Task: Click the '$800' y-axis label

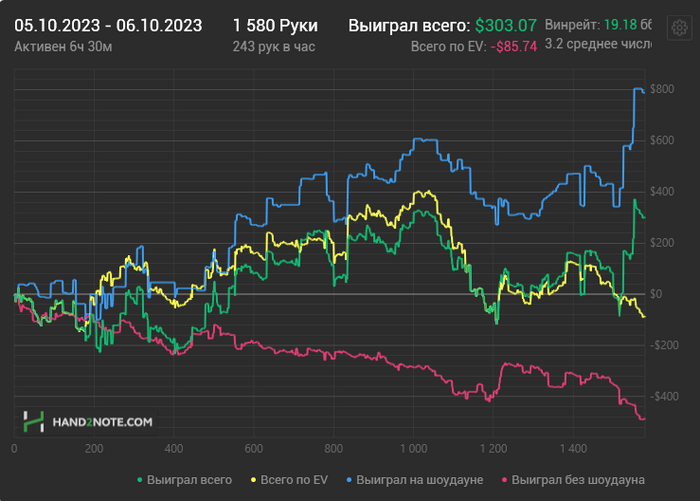Action: (662, 89)
